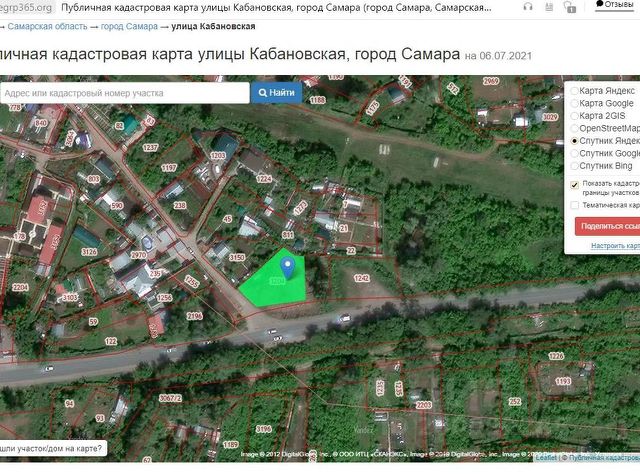Select the Карта Яндекс map layer

coord(575,90)
